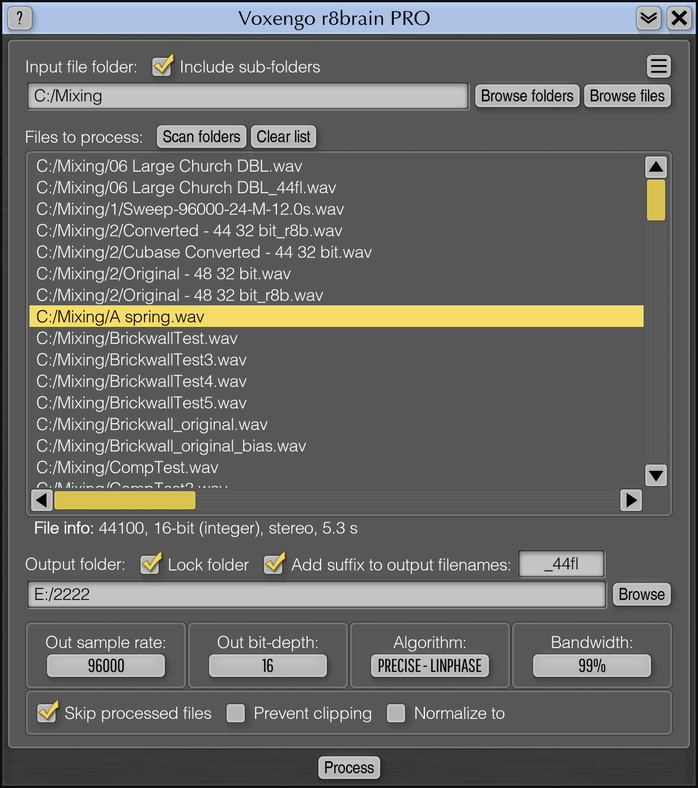Click the Browse folders button
Screen dimensions: 698x788
click(x=527, y=96)
